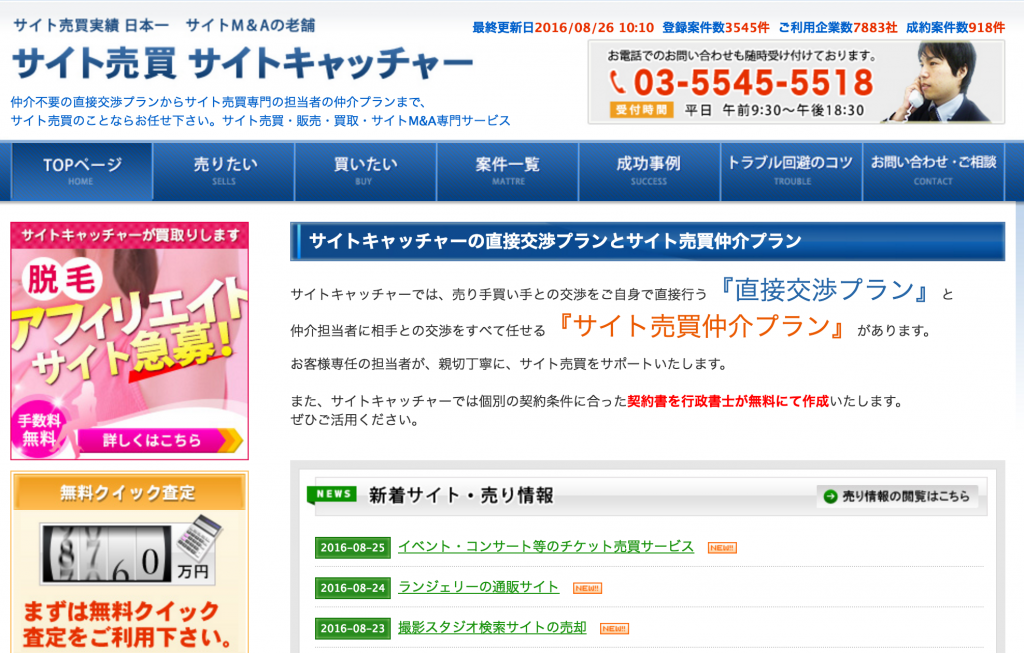Click the 無料クイック査定 header banner
Screen dimensions: 1024x653
point(129,493)
